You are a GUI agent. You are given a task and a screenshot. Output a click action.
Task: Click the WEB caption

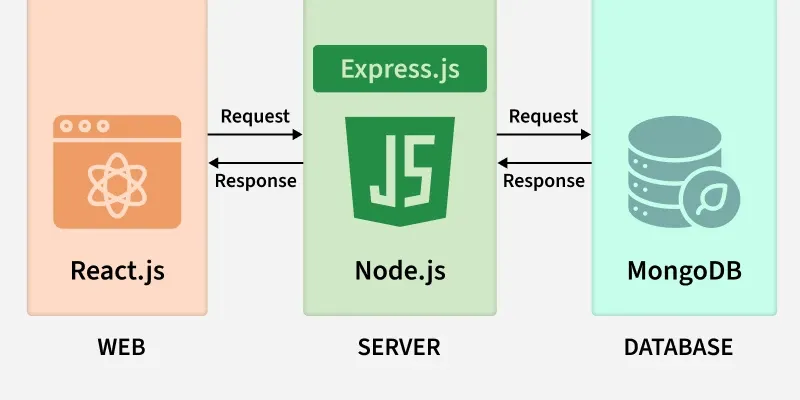click(121, 347)
